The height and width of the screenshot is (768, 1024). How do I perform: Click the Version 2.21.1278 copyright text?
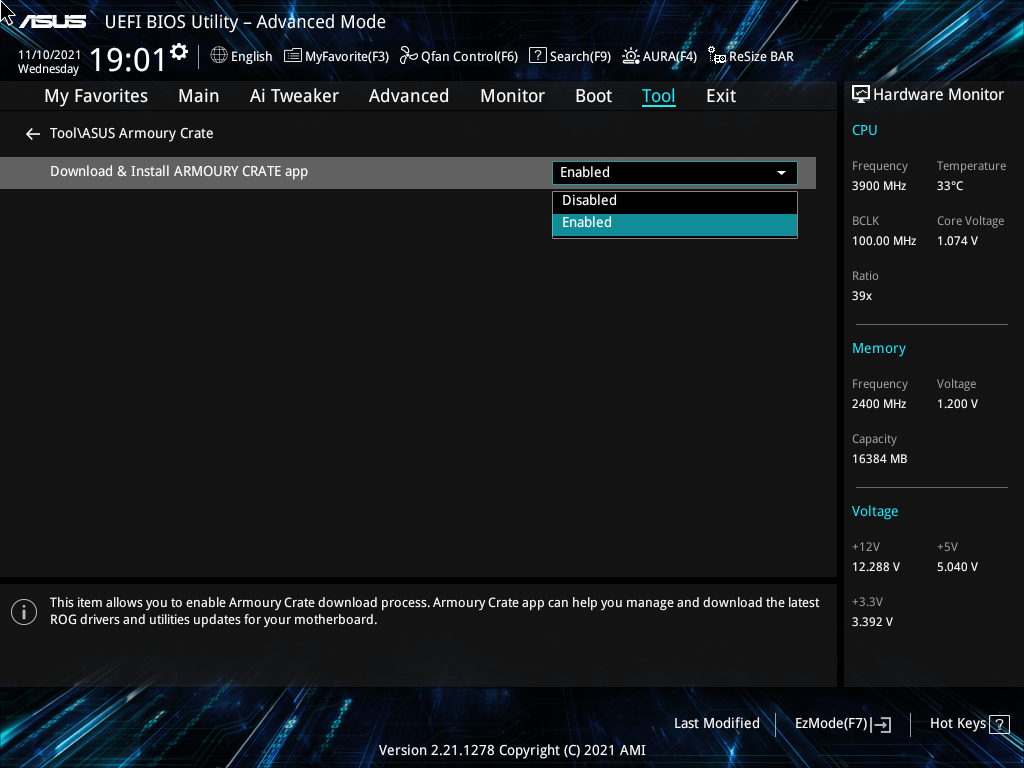click(512, 750)
